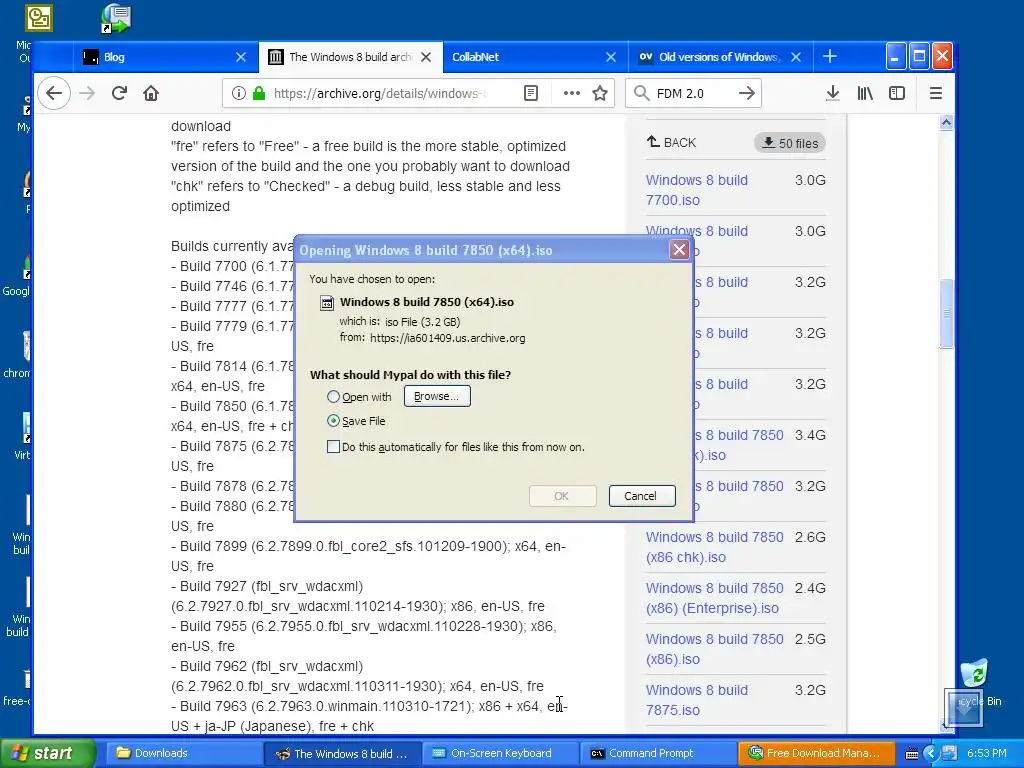Click the 2.6G size text
This screenshot has height=768, width=1024.
pos(810,537)
